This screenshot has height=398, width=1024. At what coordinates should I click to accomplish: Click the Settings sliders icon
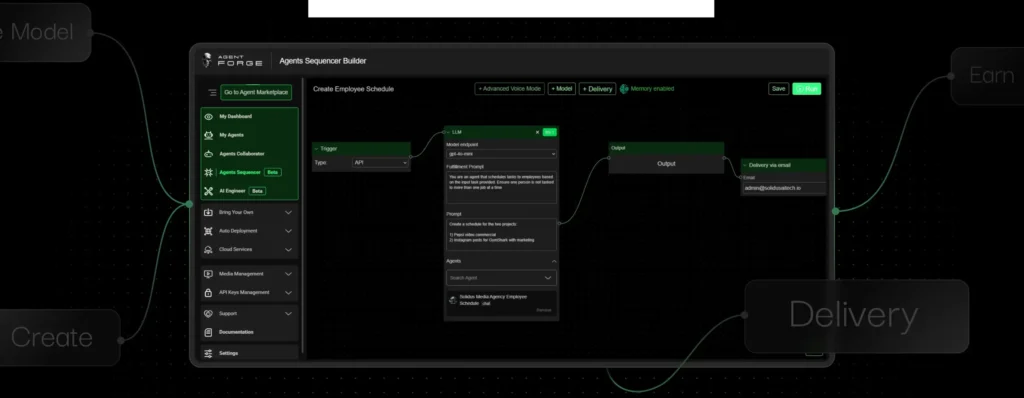[208, 354]
